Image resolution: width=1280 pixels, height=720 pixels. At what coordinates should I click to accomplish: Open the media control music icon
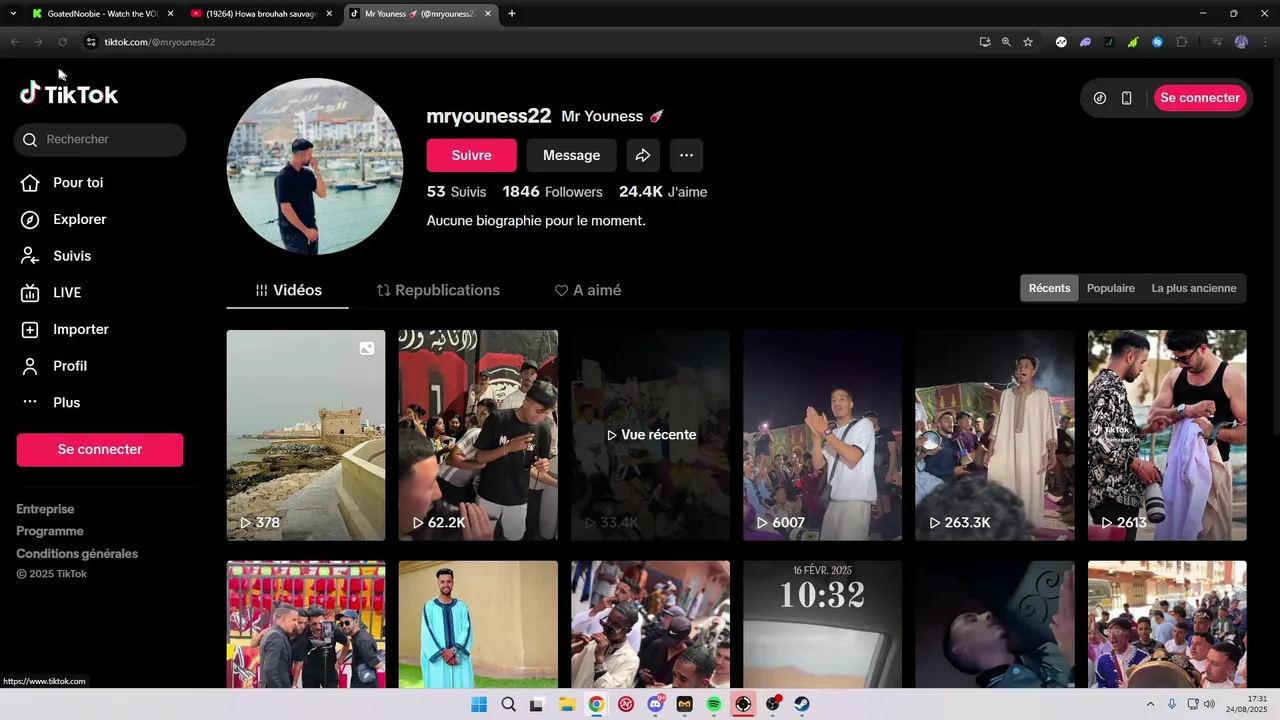click(1217, 42)
